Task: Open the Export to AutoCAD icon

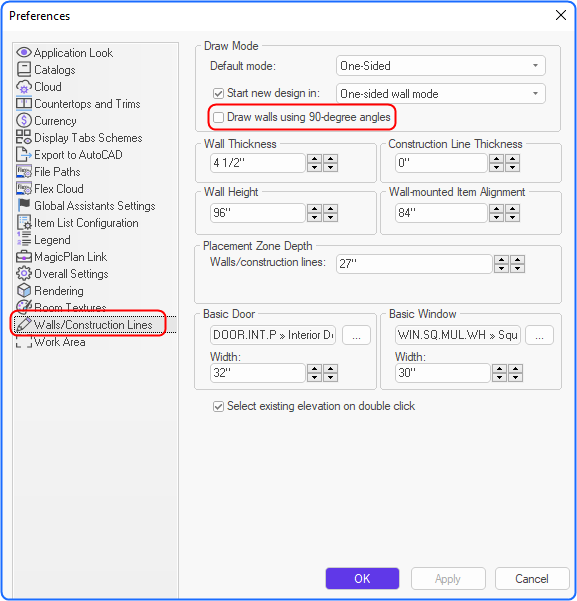Action: coord(24,154)
